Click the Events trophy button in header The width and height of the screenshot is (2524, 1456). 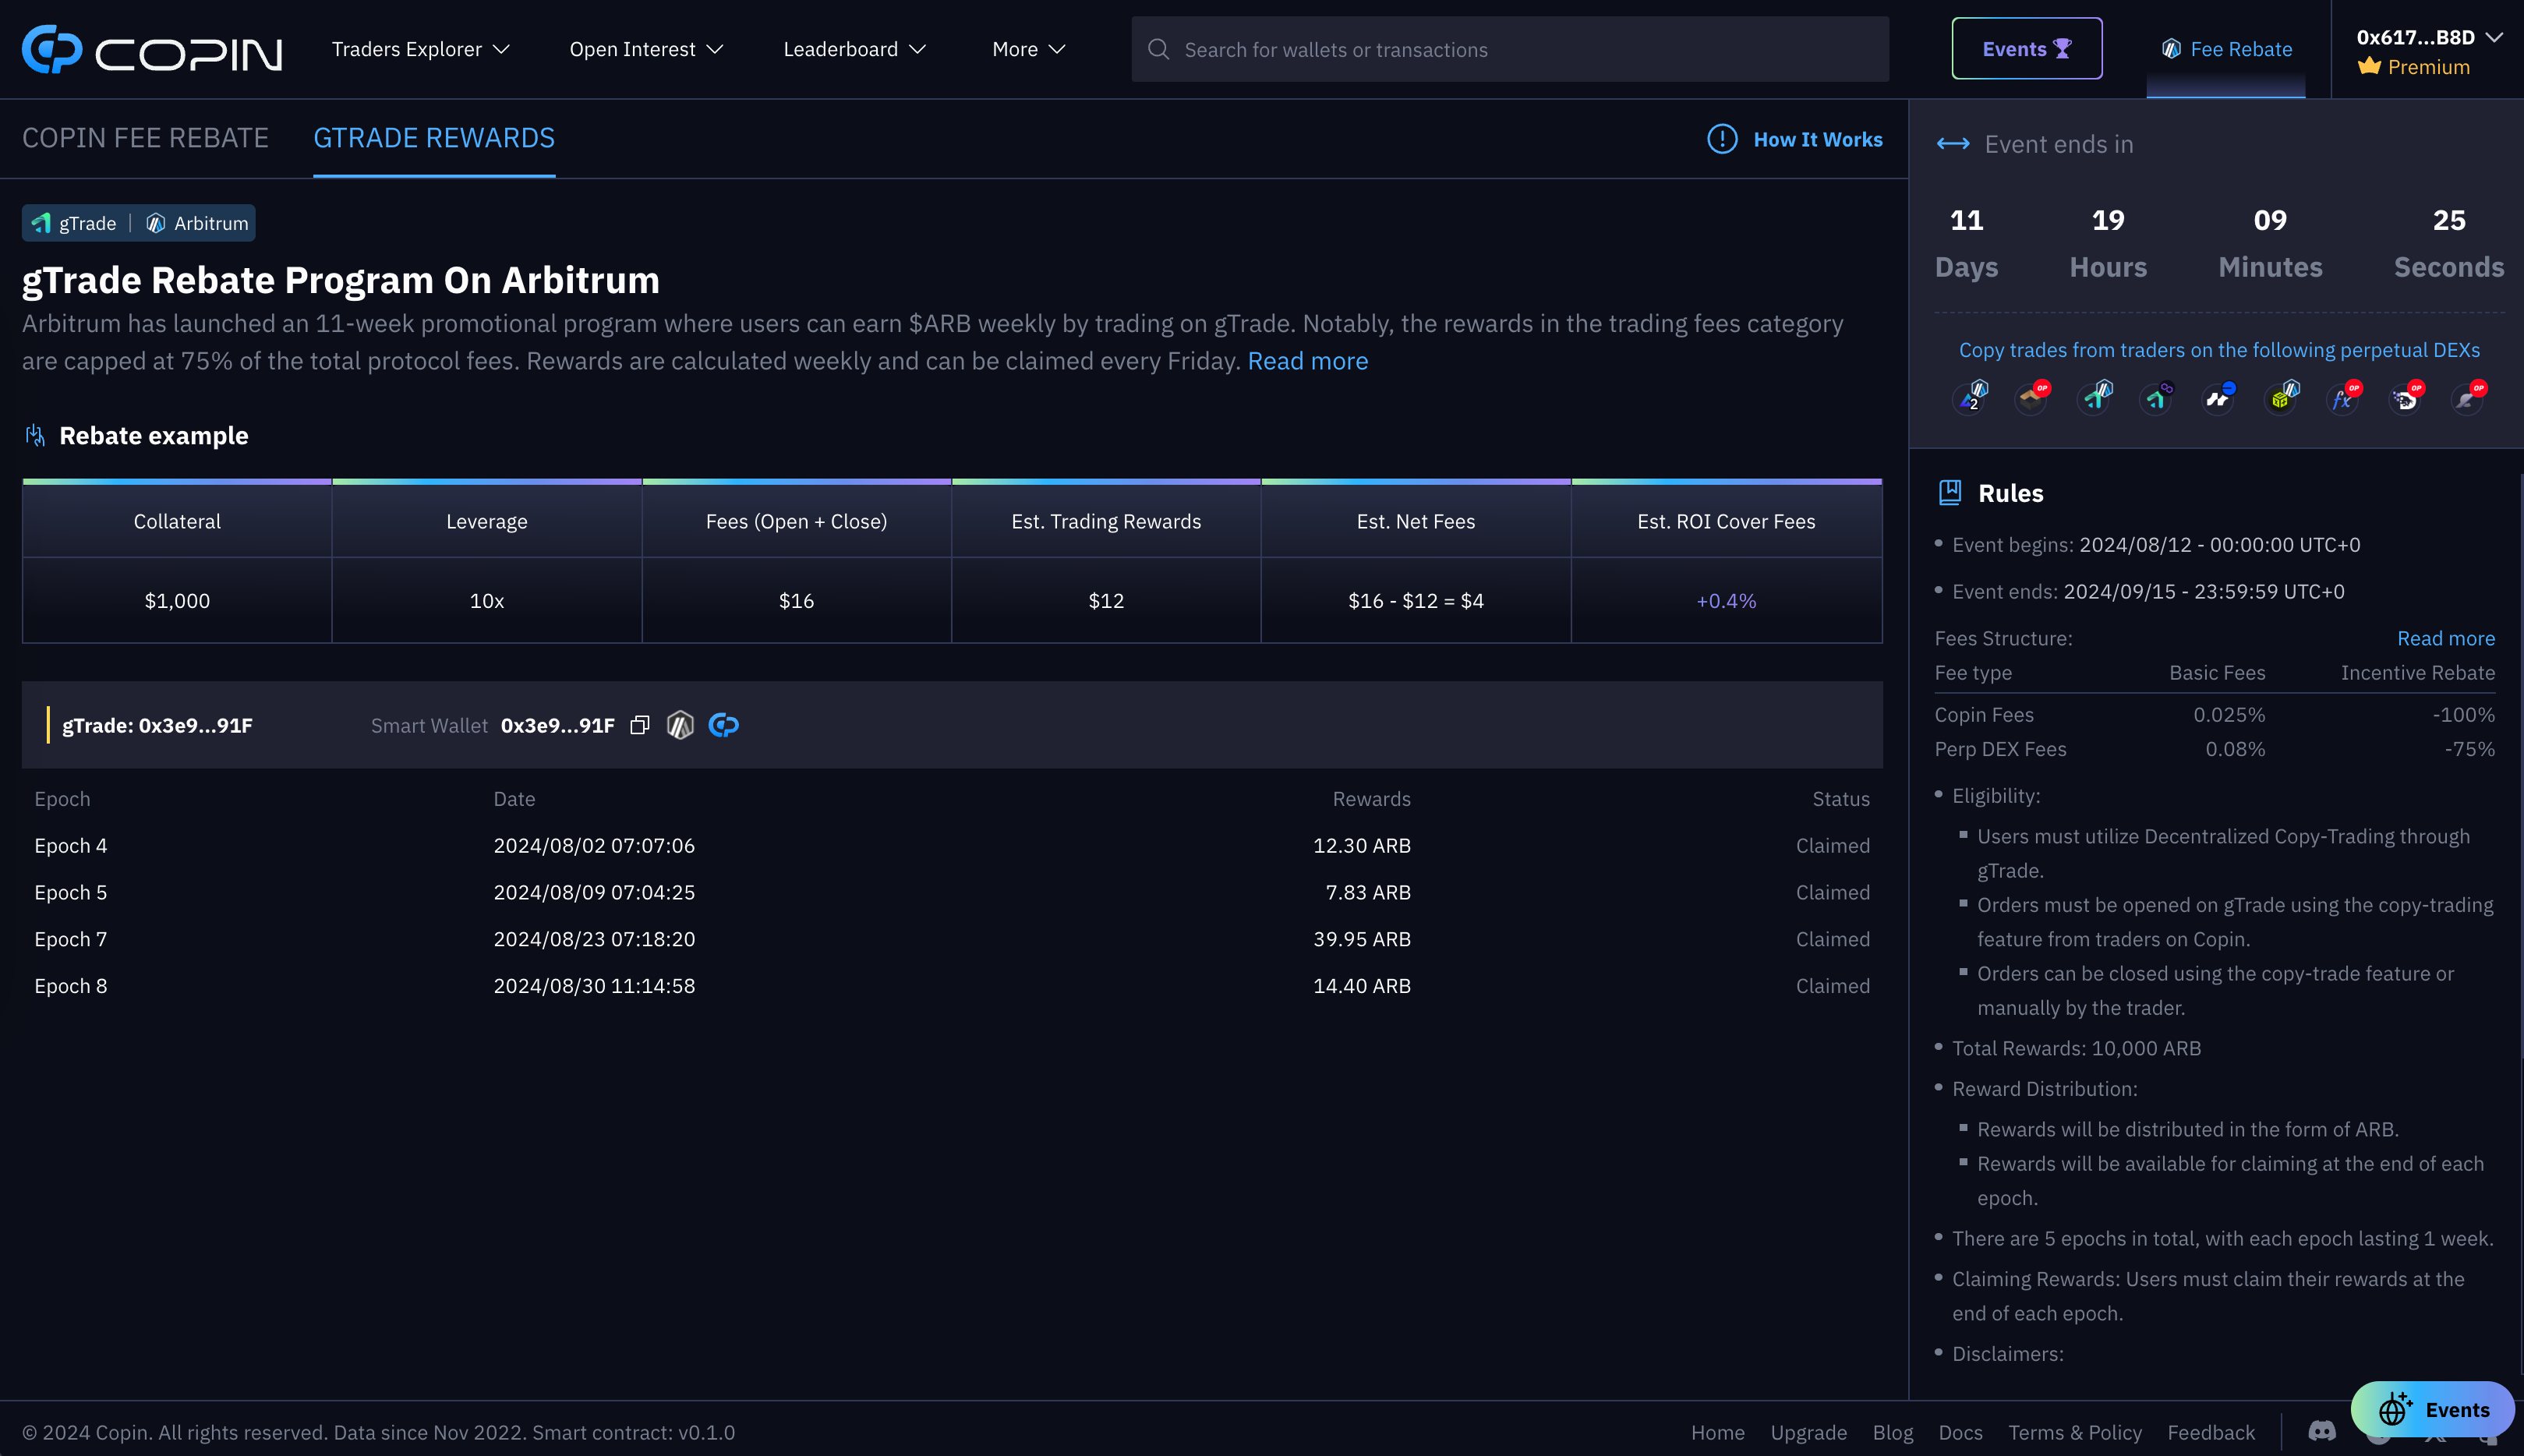[x=2026, y=49]
